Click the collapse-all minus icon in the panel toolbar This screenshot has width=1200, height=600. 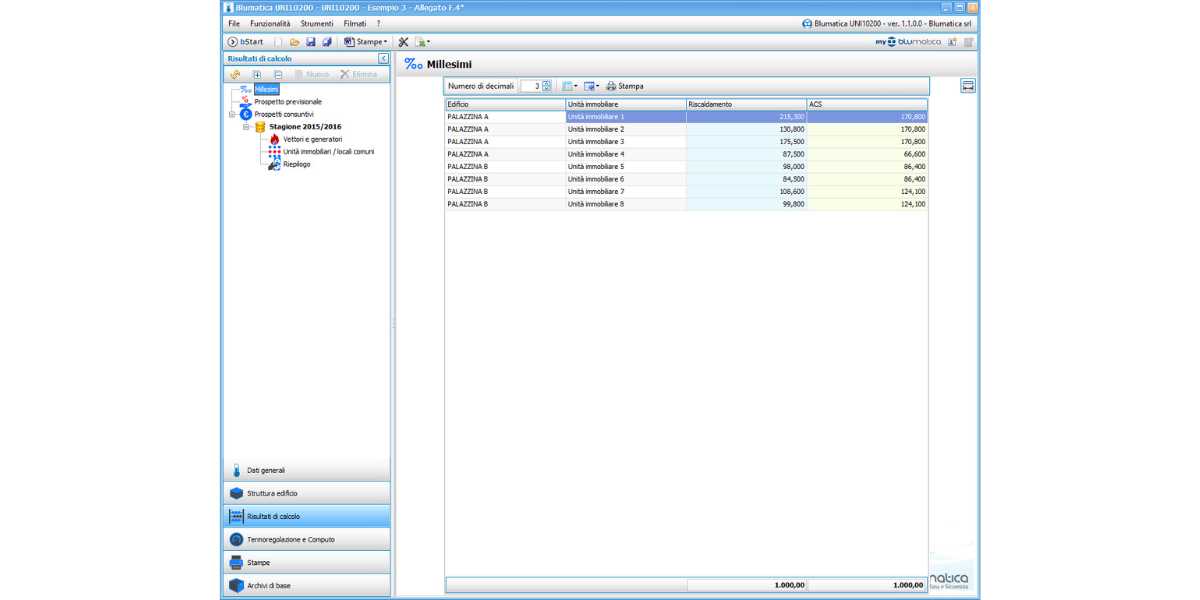tap(278, 74)
